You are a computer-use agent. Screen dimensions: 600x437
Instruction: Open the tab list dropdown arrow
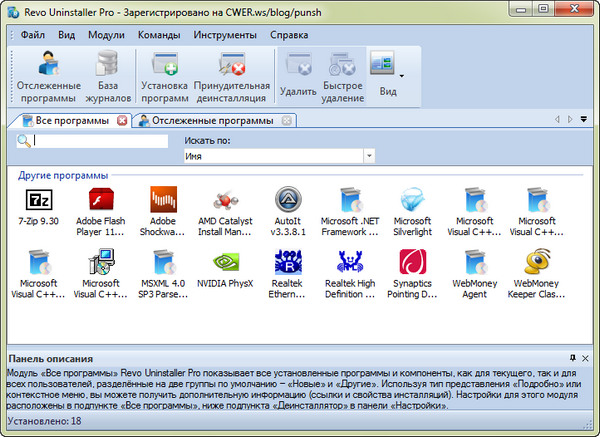pyautogui.click(x=583, y=121)
